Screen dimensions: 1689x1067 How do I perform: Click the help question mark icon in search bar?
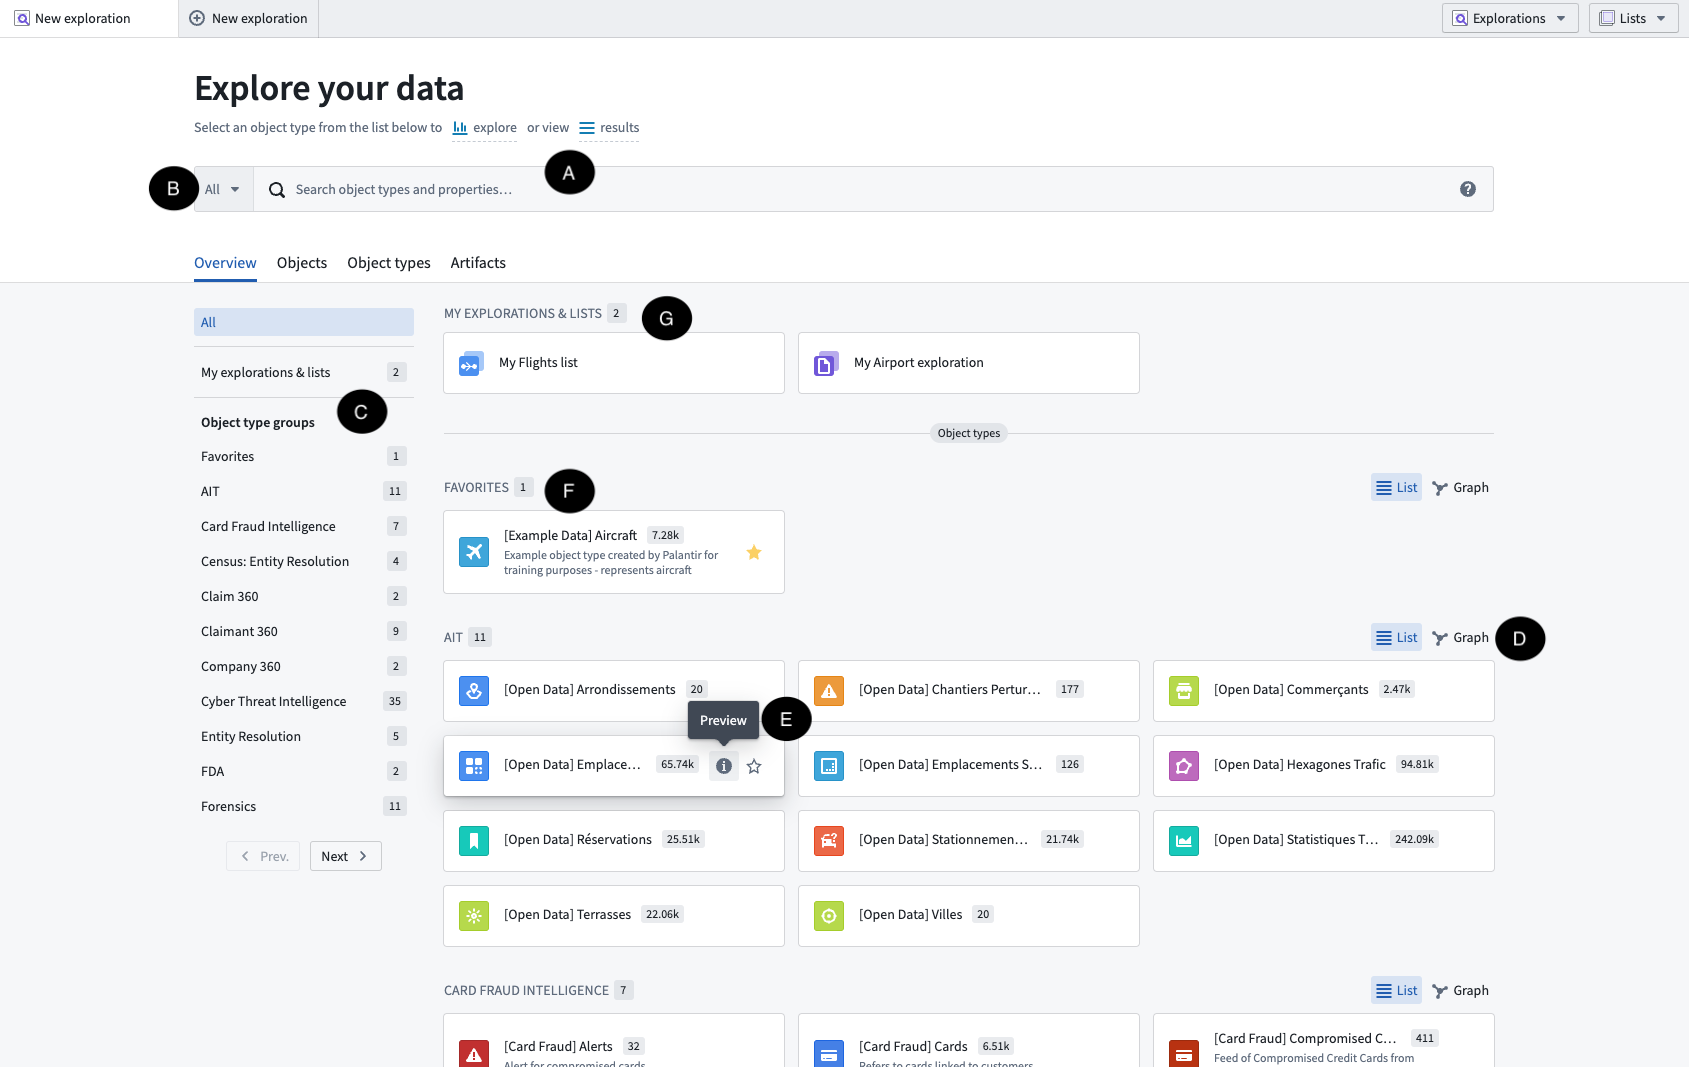tap(1467, 189)
